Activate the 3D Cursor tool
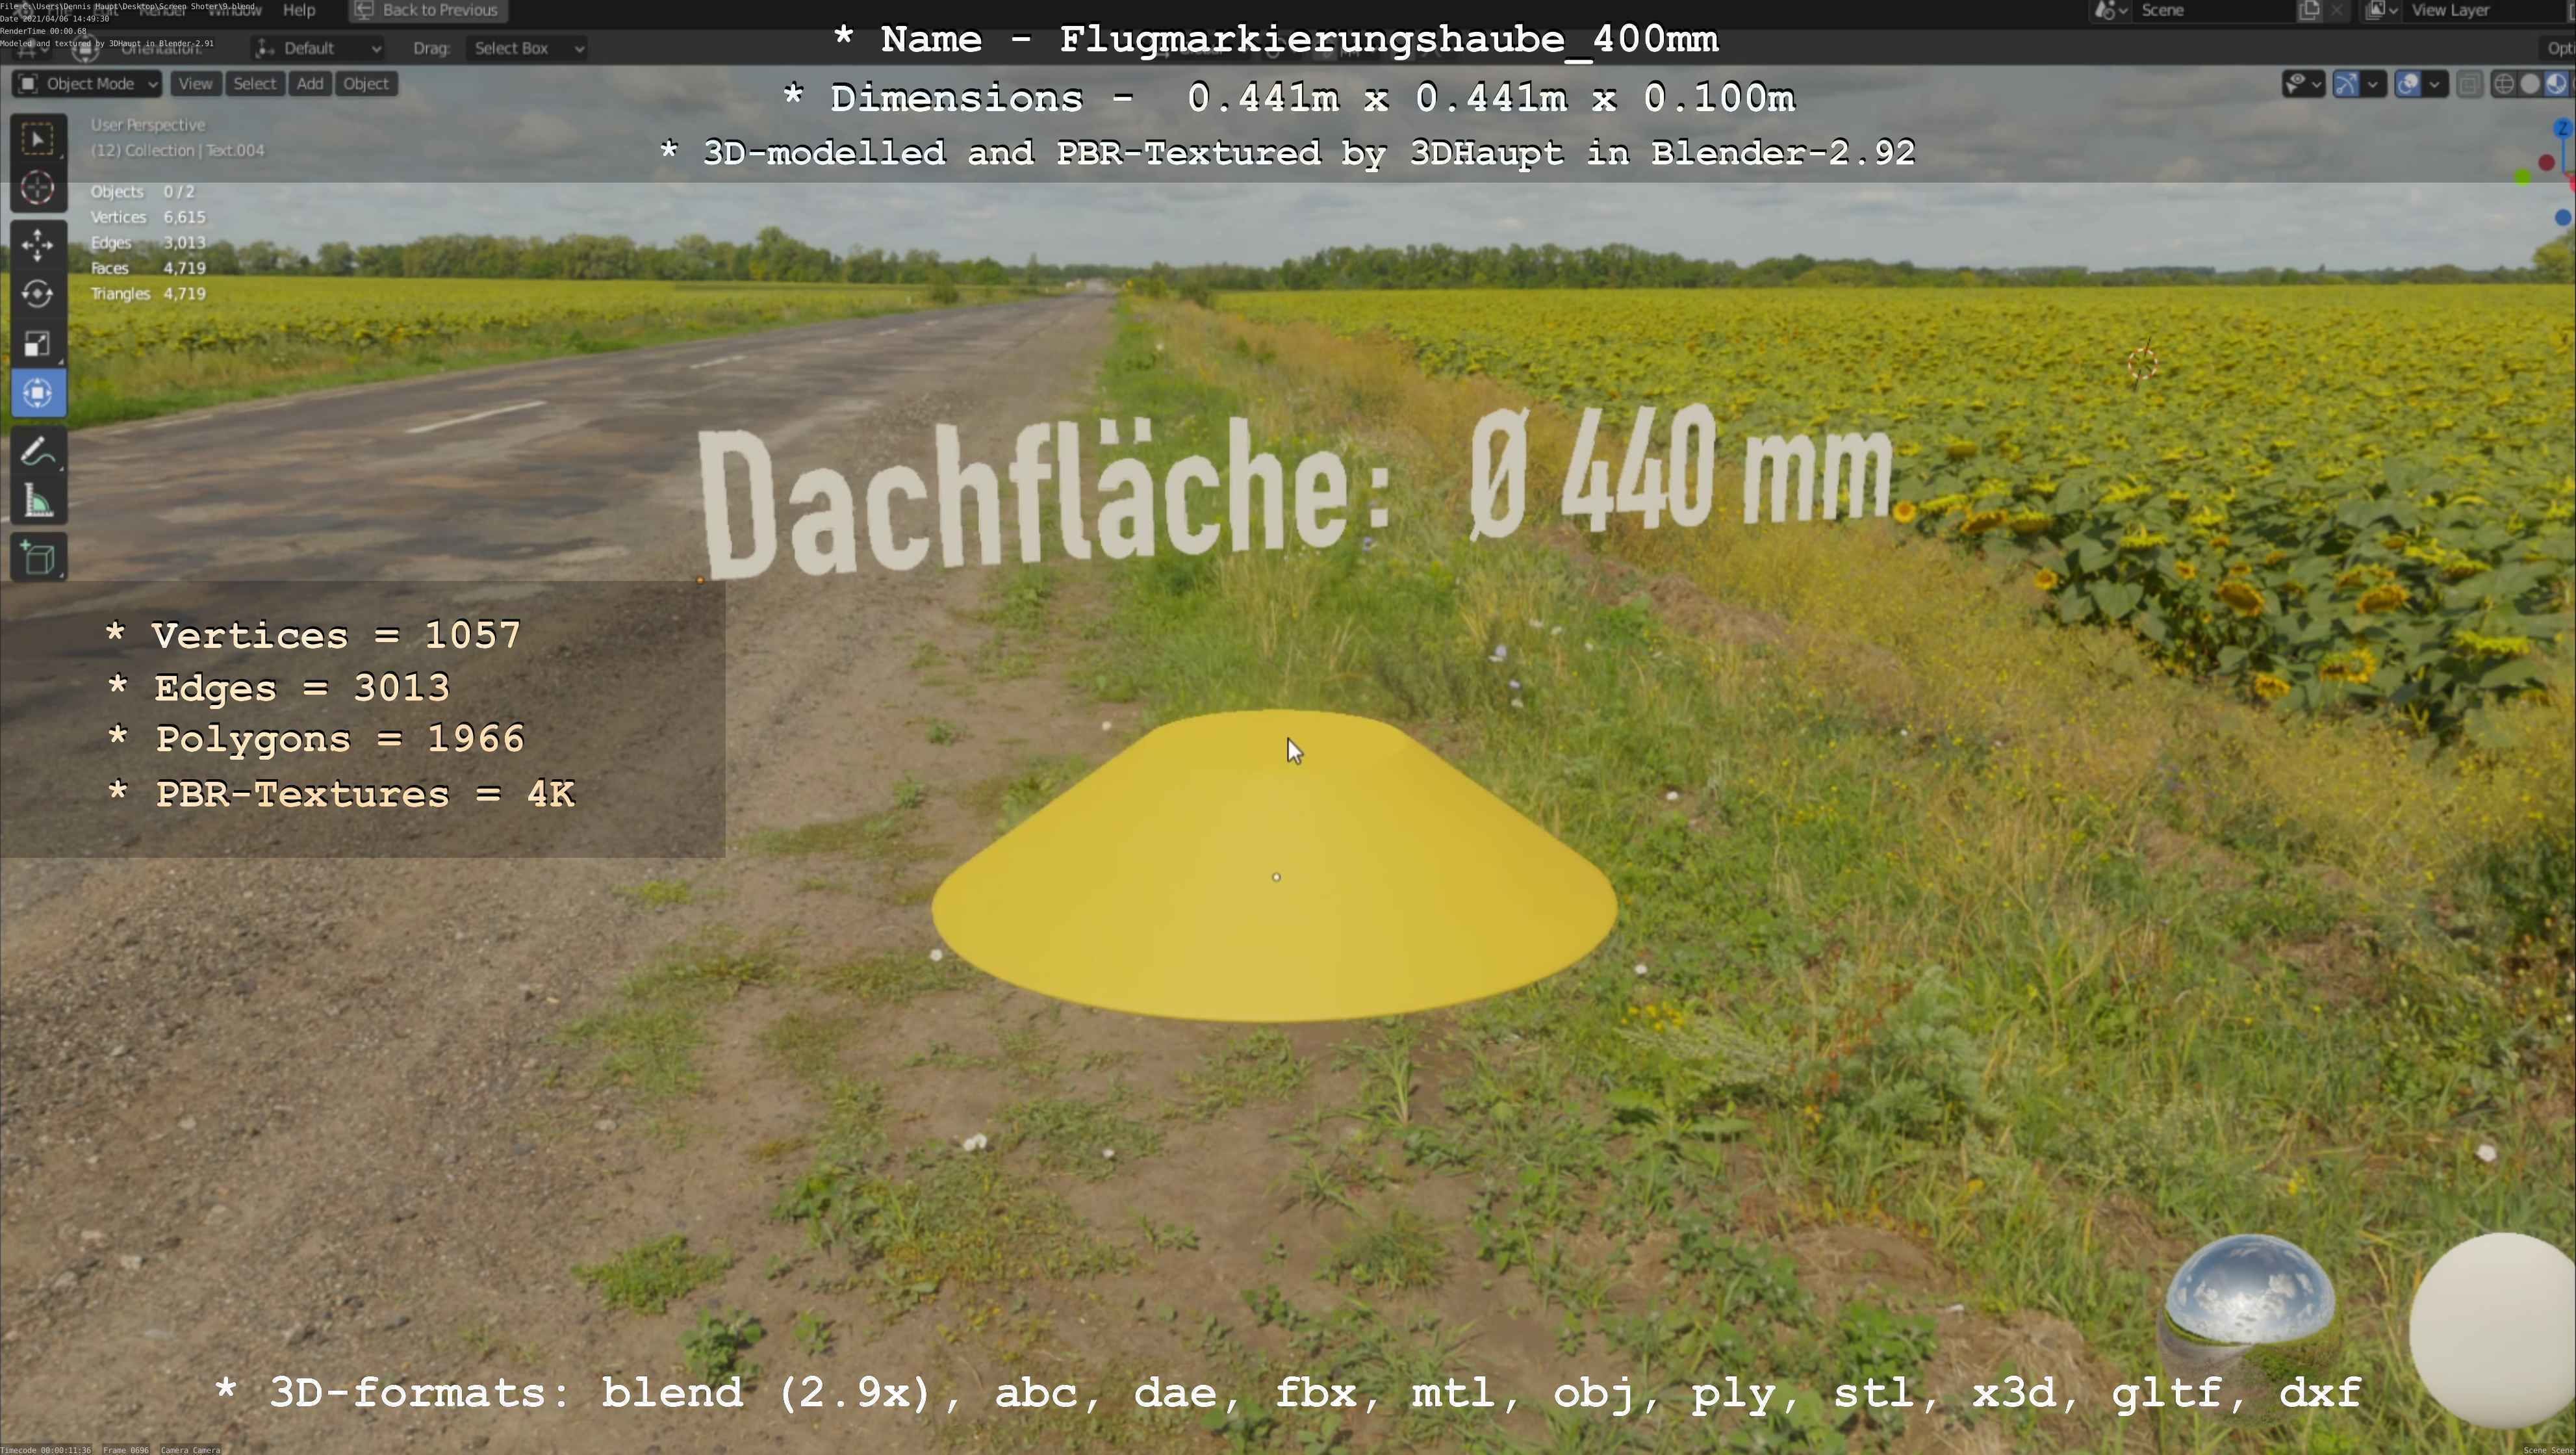Viewport: 2576px width, 1455px height. (x=38, y=188)
